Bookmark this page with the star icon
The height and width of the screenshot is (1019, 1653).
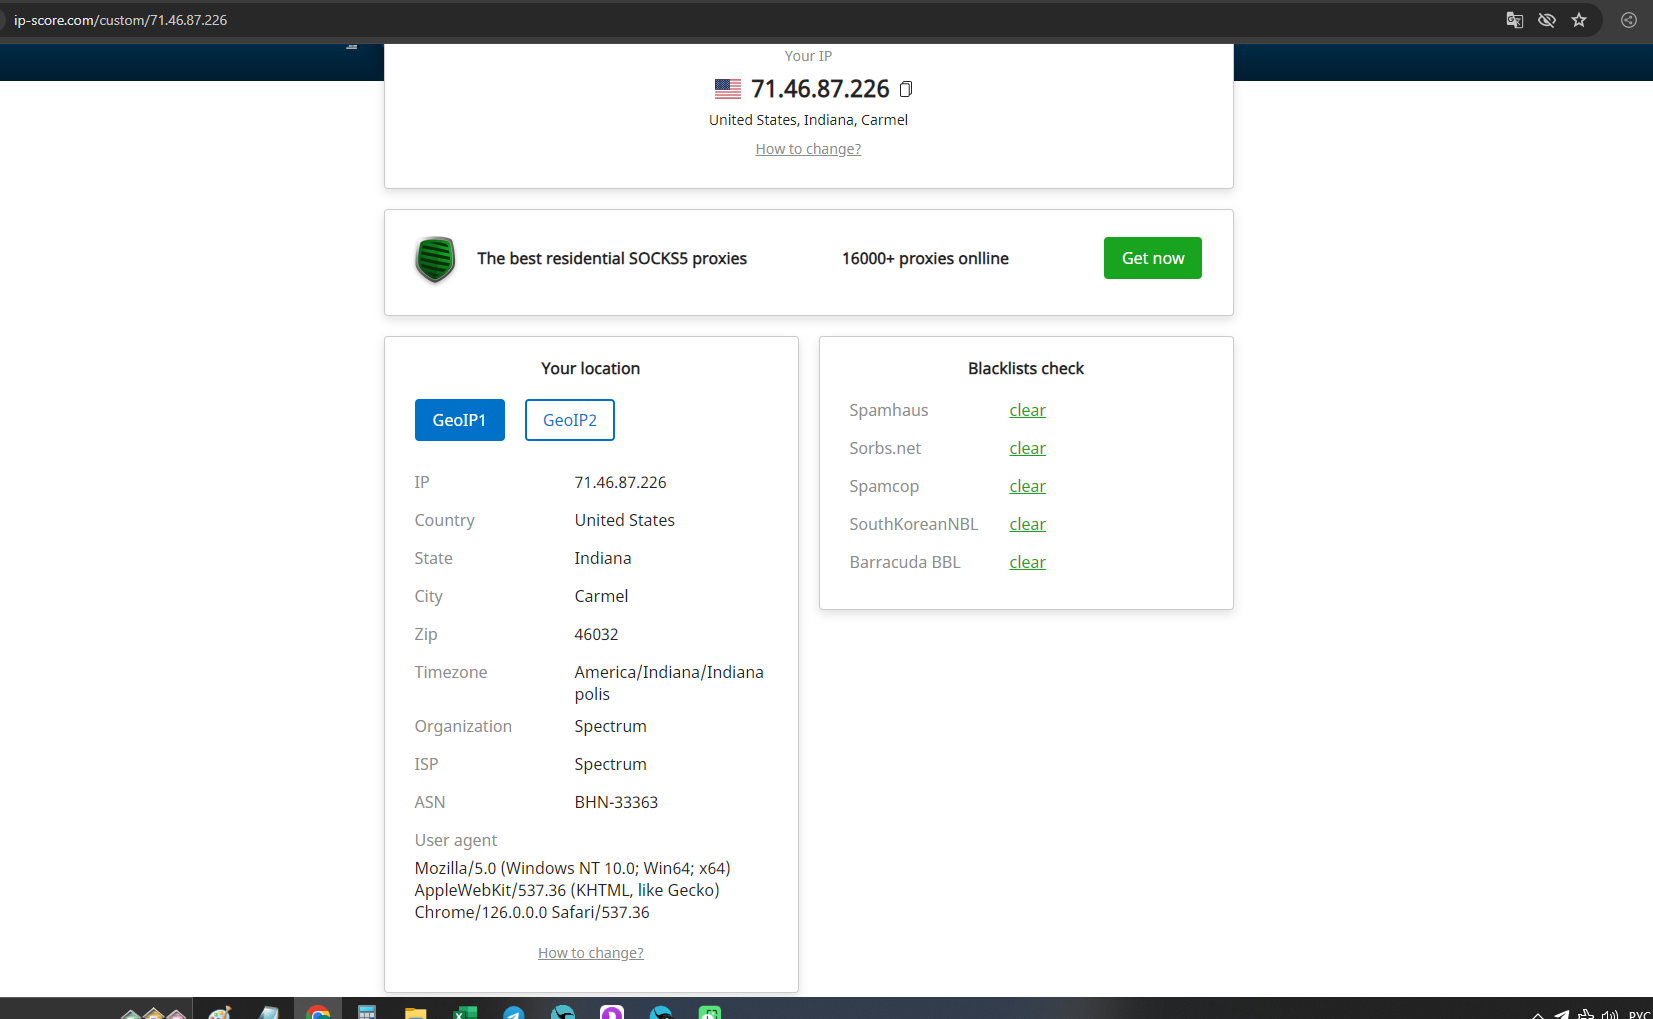[1579, 20]
